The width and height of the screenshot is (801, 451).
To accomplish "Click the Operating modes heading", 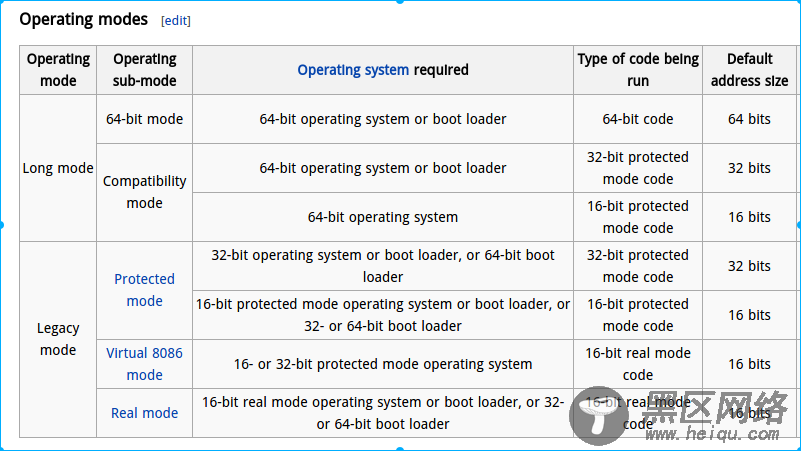I will click(x=83, y=19).
